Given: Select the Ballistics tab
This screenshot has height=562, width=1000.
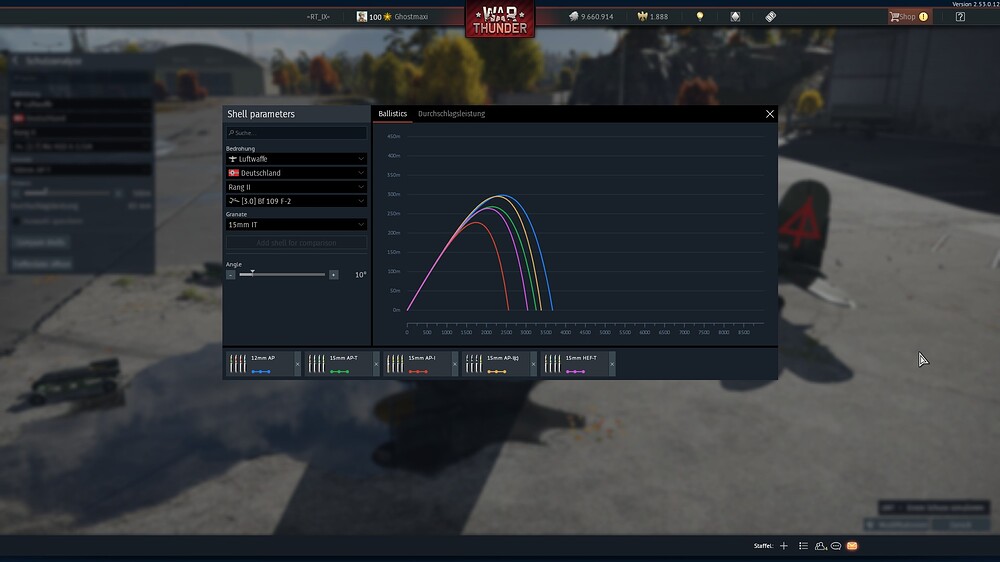Looking at the screenshot, I should coord(392,114).
